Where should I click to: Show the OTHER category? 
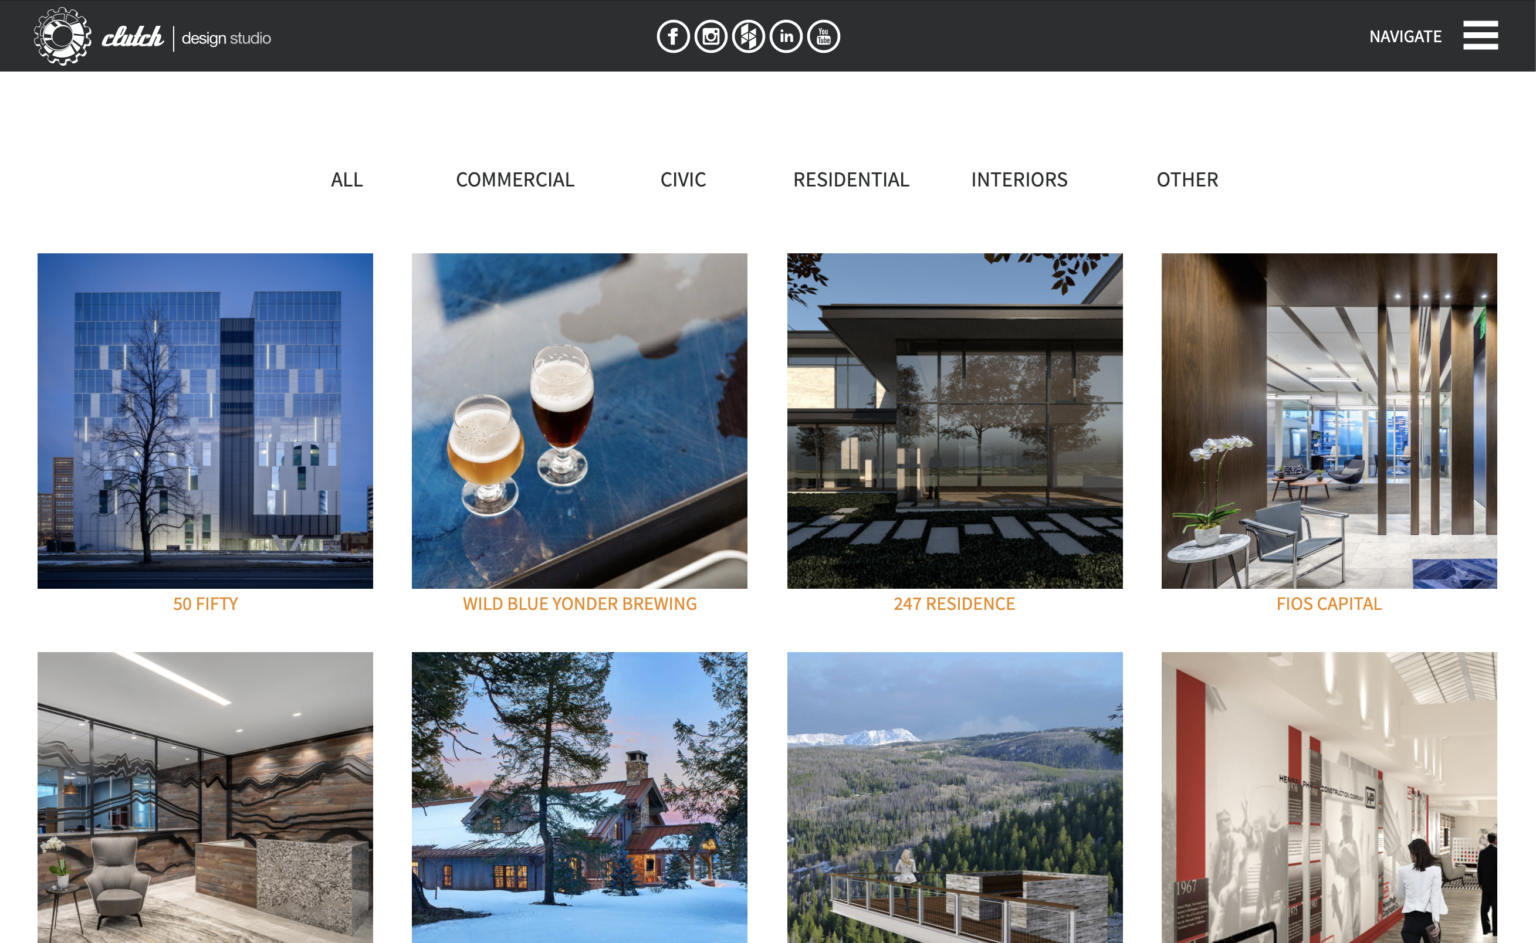pos(1187,180)
